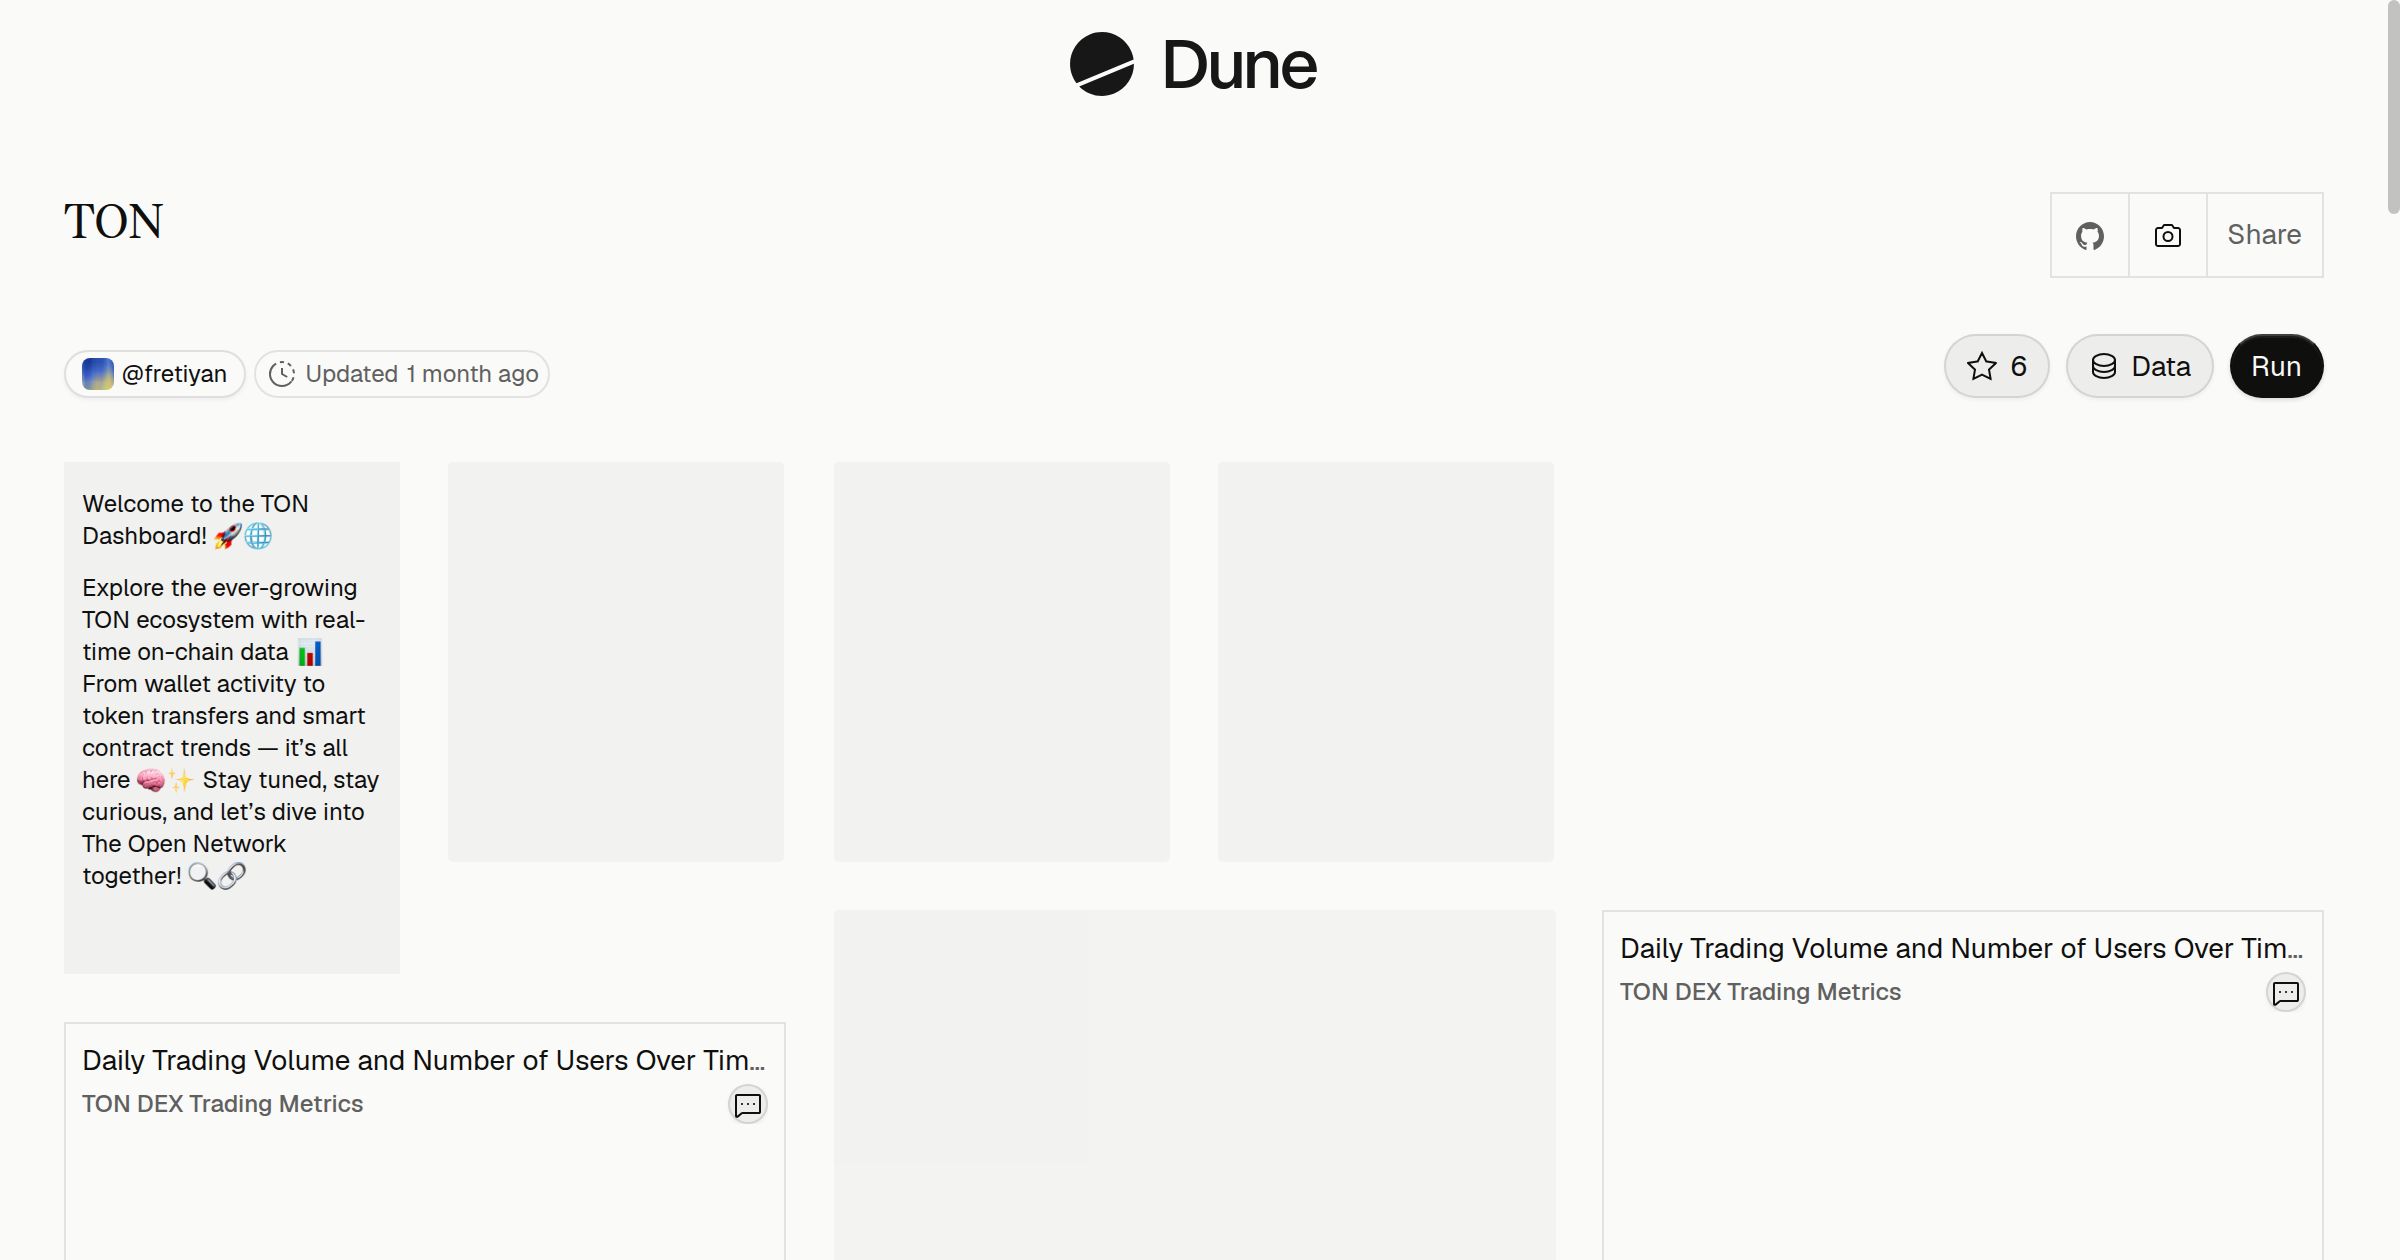The image size is (2400, 1260).
Task: Take a screenshot with the camera icon
Action: click(x=2168, y=235)
